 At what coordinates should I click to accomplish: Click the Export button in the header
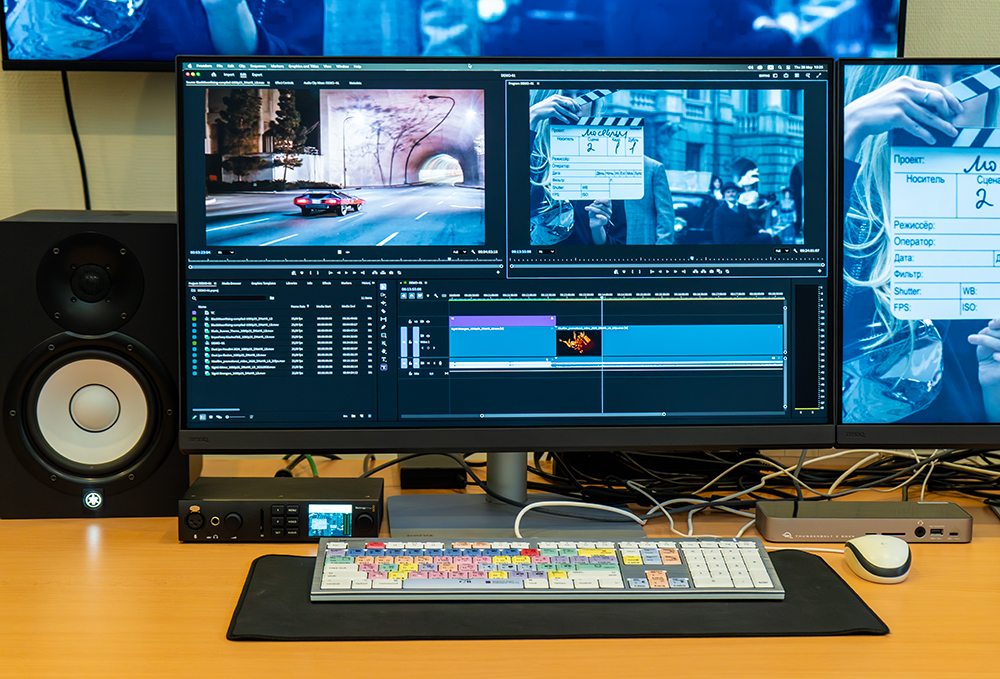click(x=257, y=75)
